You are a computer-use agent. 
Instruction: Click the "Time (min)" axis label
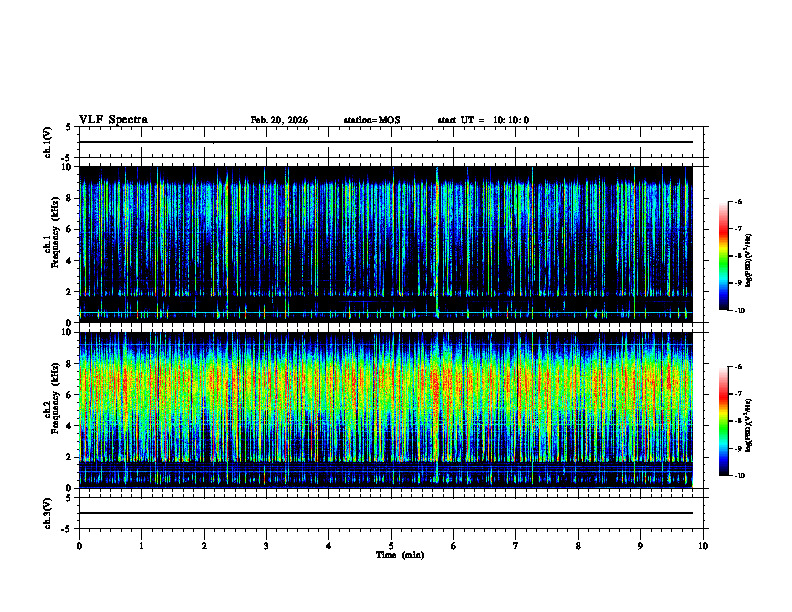400,555
